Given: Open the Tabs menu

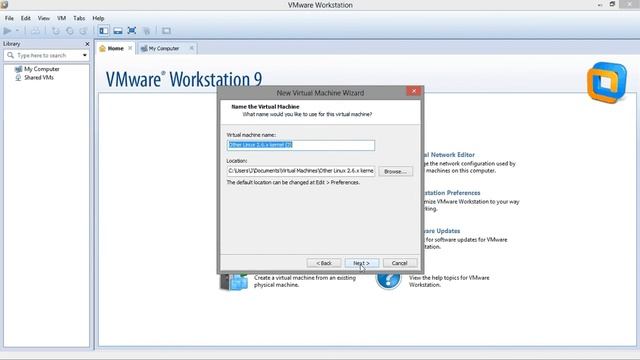Looking at the screenshot, I should pos(79,18).
